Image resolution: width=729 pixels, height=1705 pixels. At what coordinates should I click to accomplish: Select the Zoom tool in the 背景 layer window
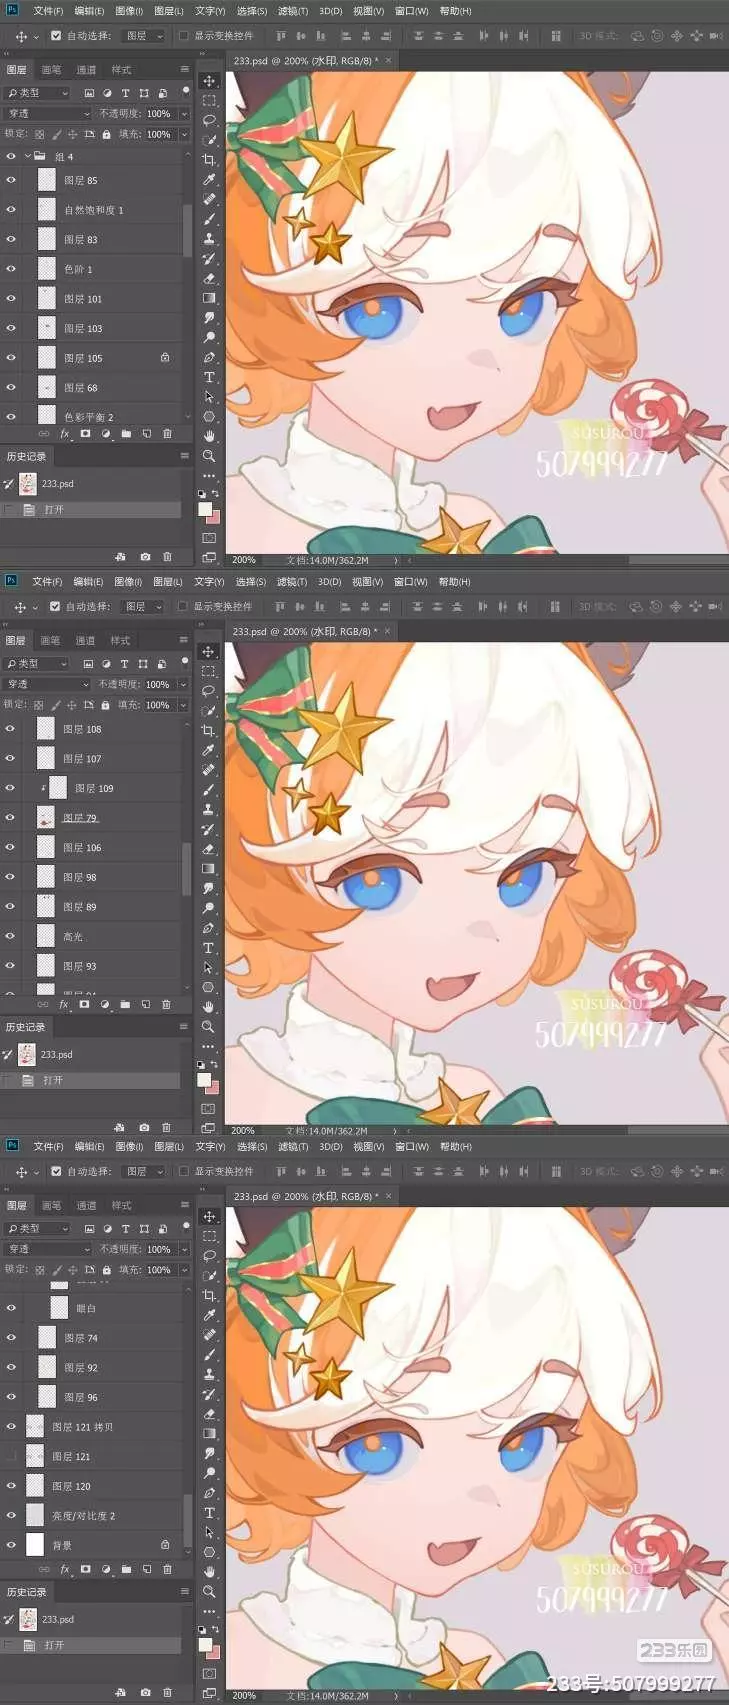[209, 1591]
